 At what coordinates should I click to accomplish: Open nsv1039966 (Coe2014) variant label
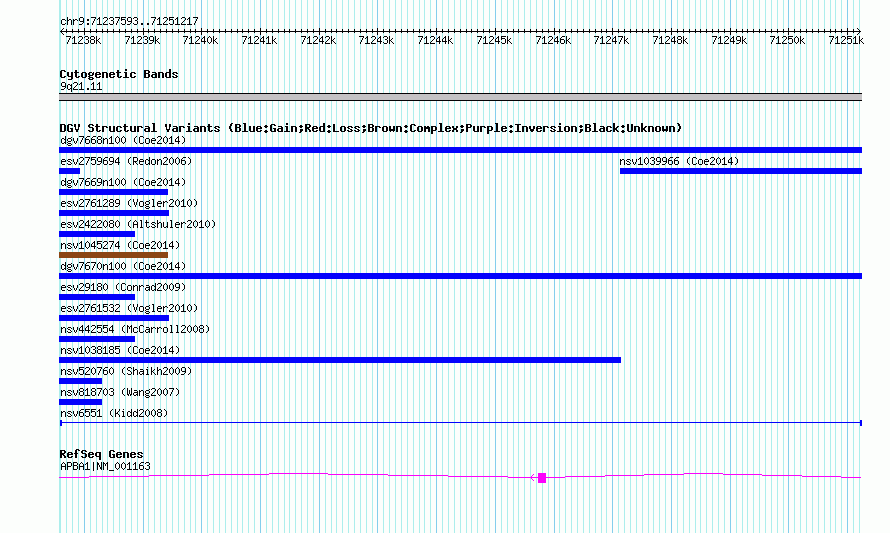point(679,161)
